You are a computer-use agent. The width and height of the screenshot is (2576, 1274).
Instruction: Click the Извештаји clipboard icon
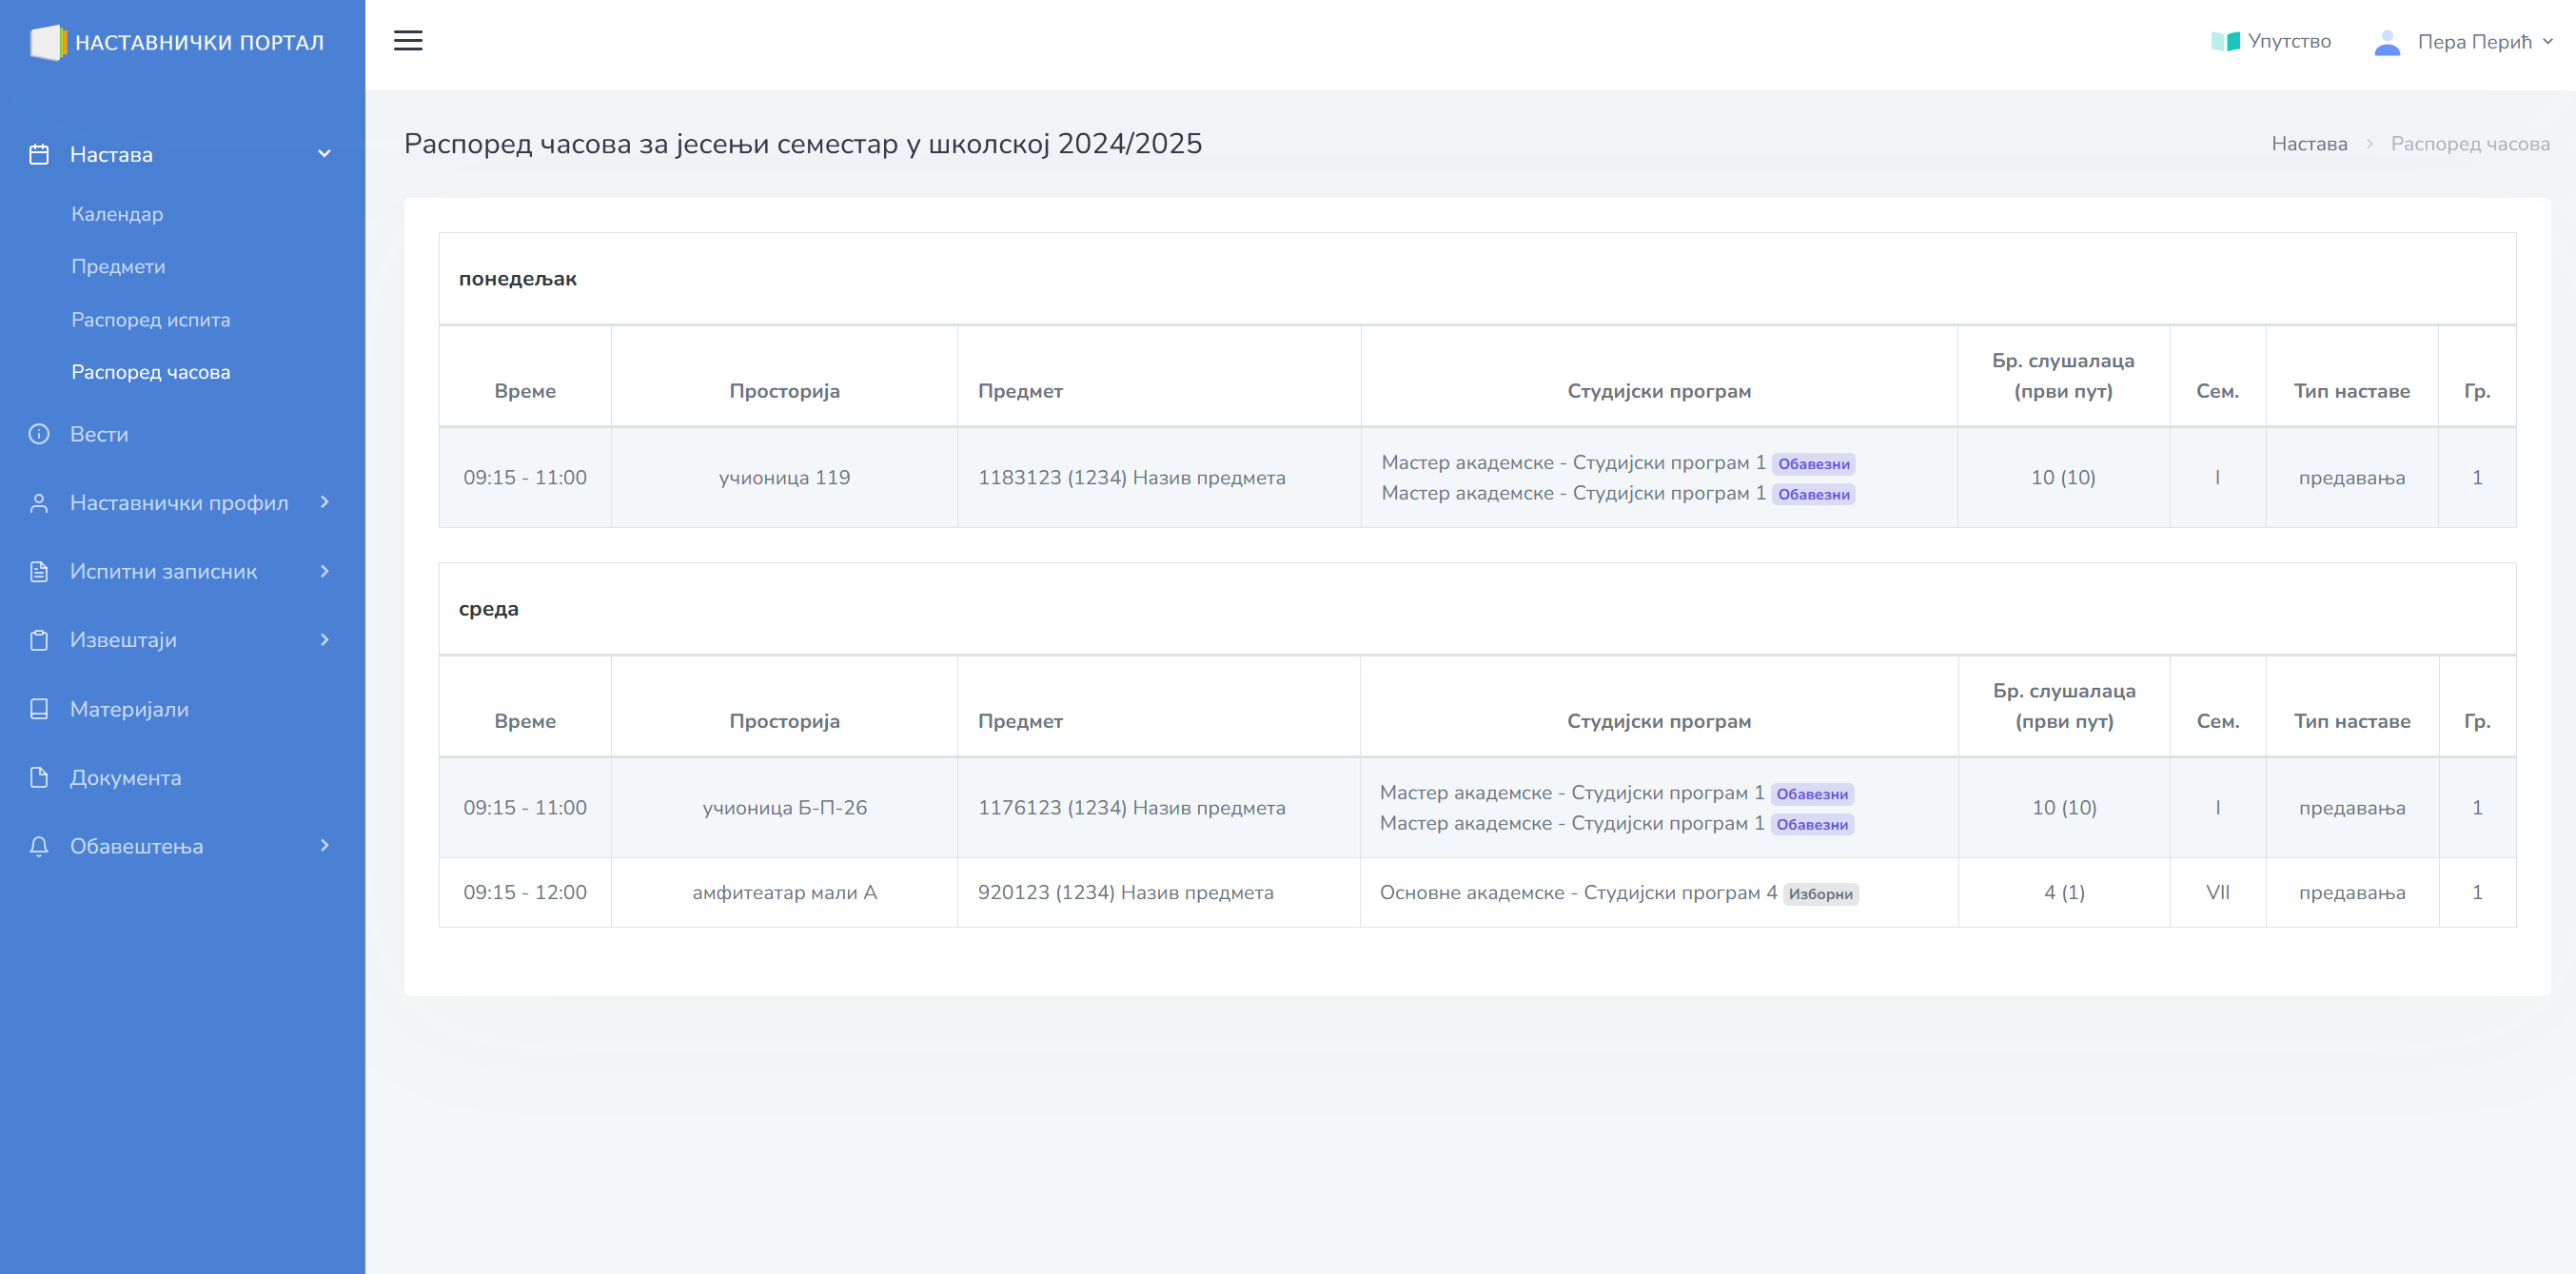point(39,640)
